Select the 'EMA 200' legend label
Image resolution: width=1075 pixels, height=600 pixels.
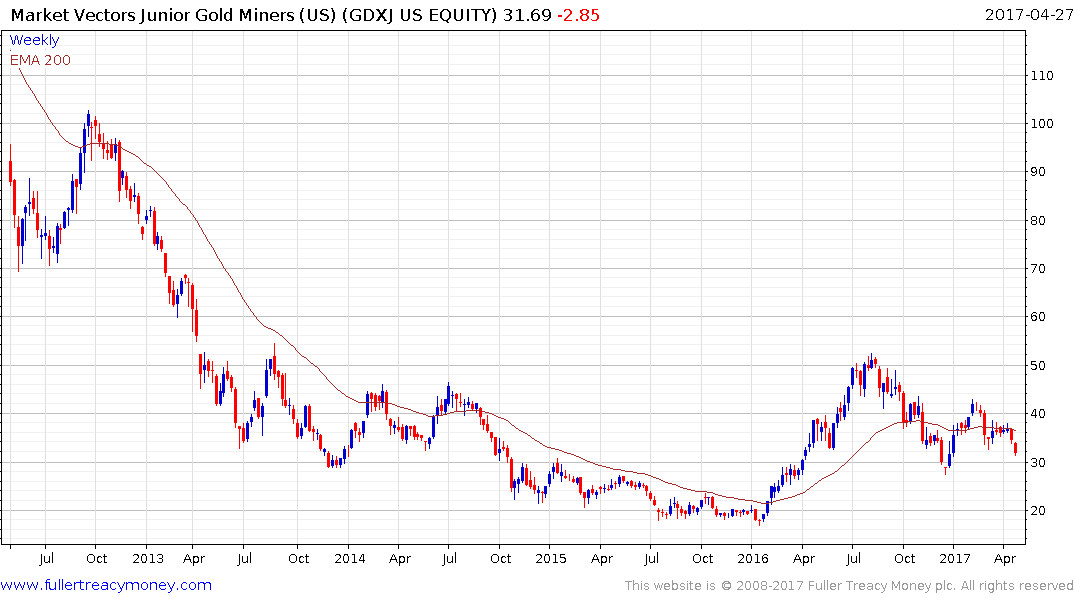40,60
